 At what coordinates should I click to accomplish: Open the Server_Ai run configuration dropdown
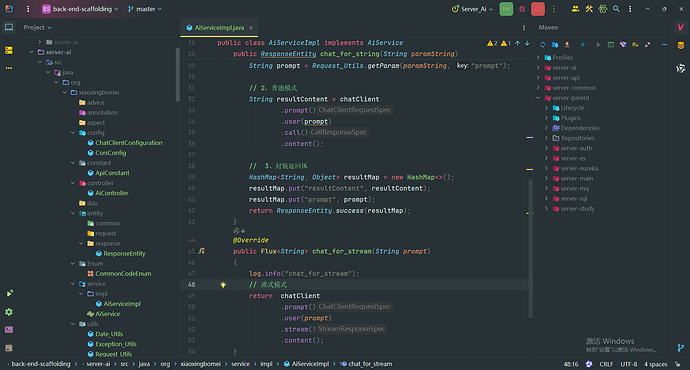coord(472,9)
